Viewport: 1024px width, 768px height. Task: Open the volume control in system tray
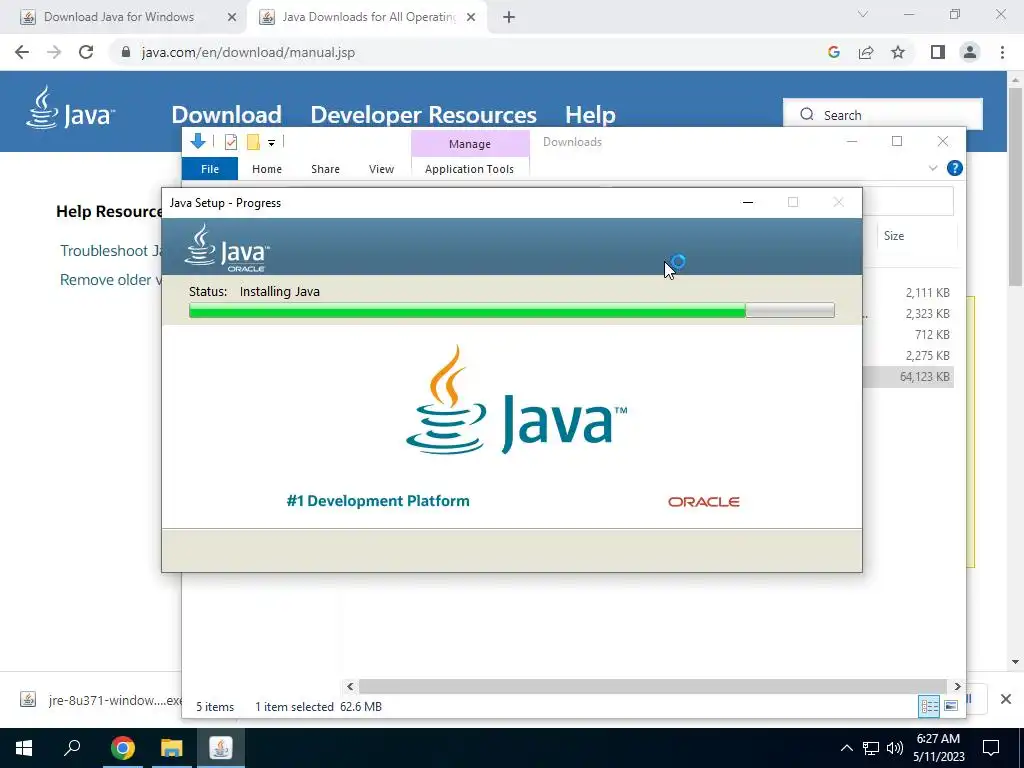coord(895,748)
